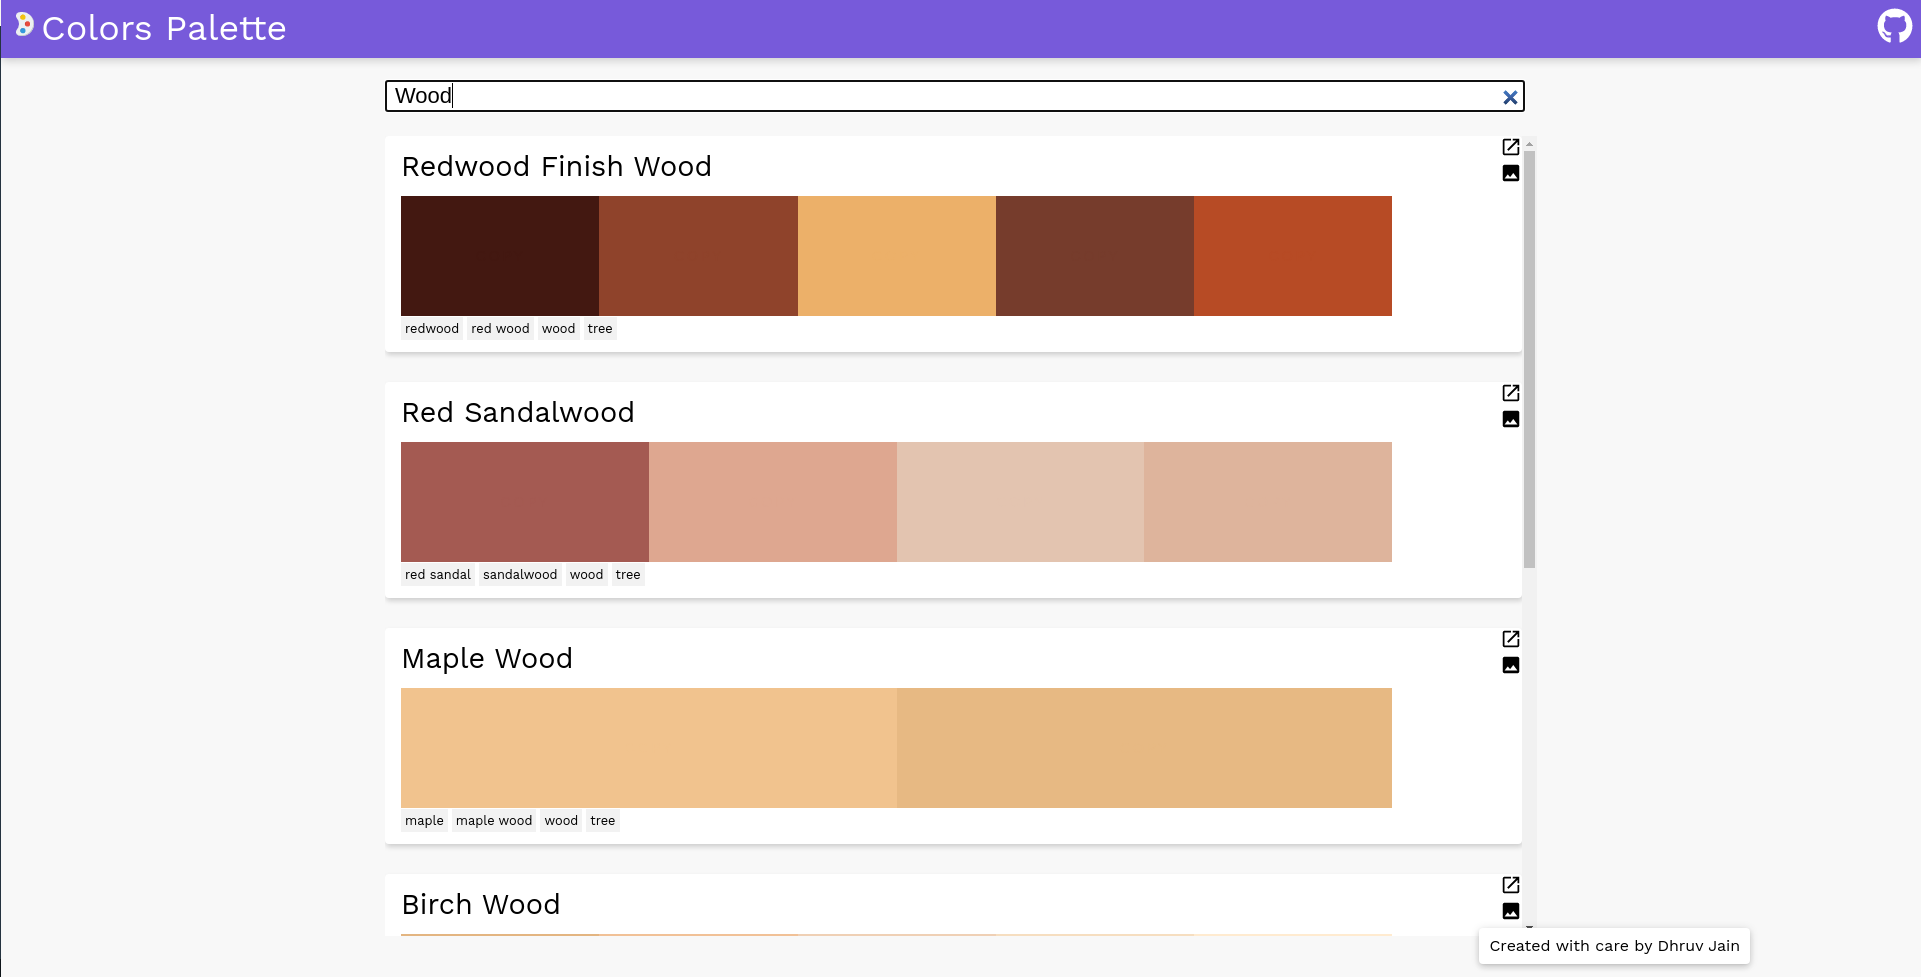Screen dimensions: 1921x977
Task: Click the sandalwood tag
Action: point(519,574)
